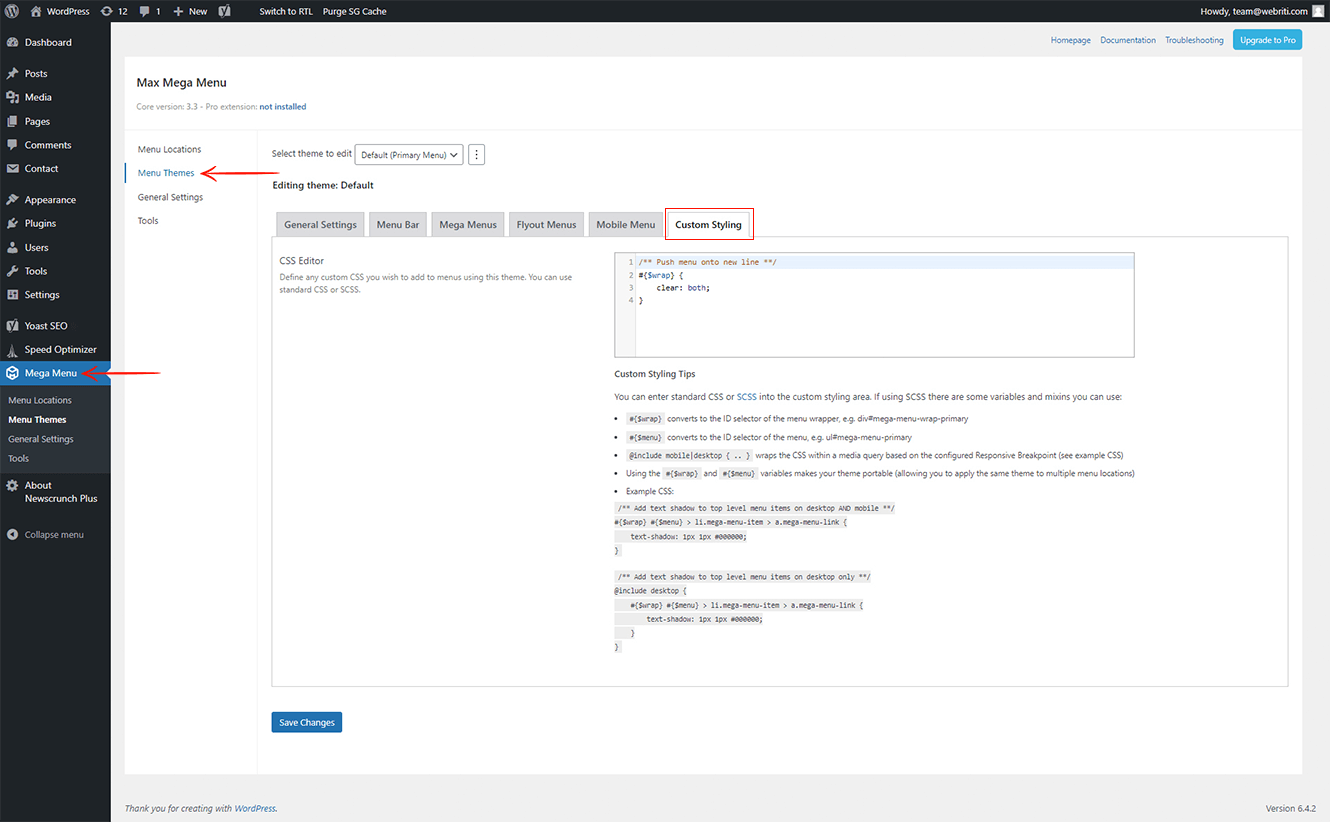Switch to the Menu Bar tab

[398, 225]
